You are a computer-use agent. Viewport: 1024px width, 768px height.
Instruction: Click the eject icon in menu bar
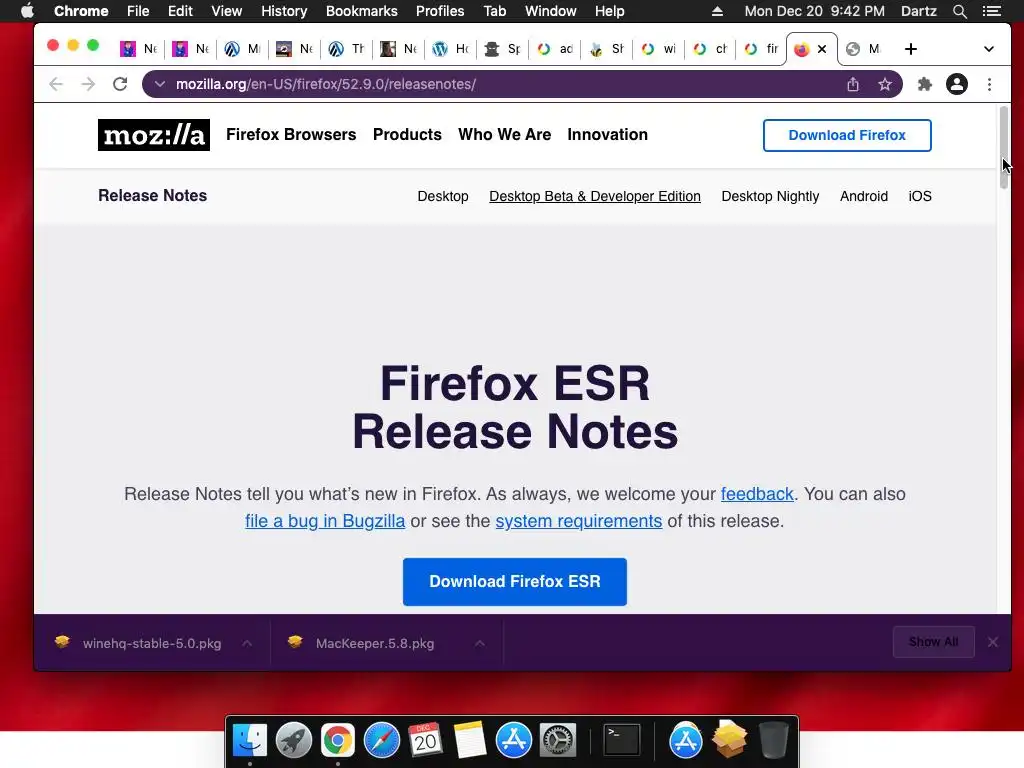[717, 11]
